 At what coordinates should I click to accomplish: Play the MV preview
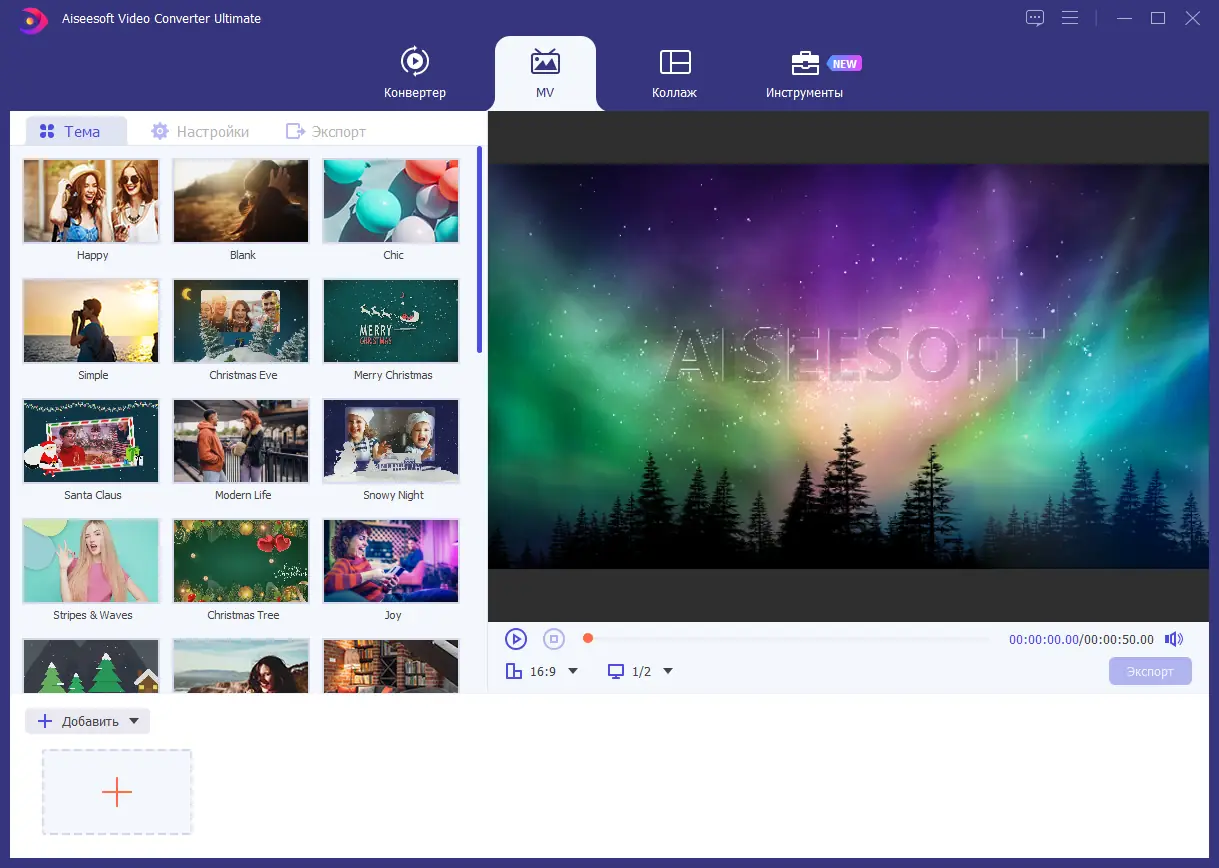coord(515,639)
